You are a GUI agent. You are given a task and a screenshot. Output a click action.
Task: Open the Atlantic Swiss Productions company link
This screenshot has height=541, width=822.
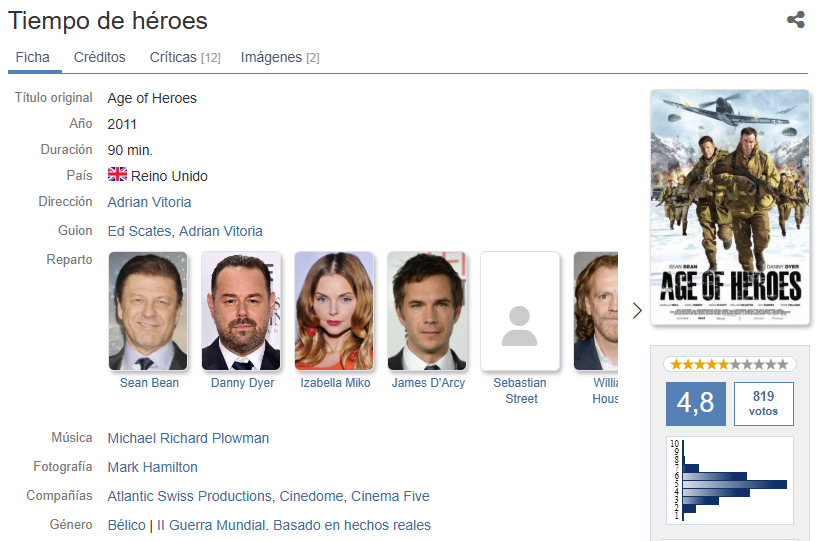click(190, 496)
